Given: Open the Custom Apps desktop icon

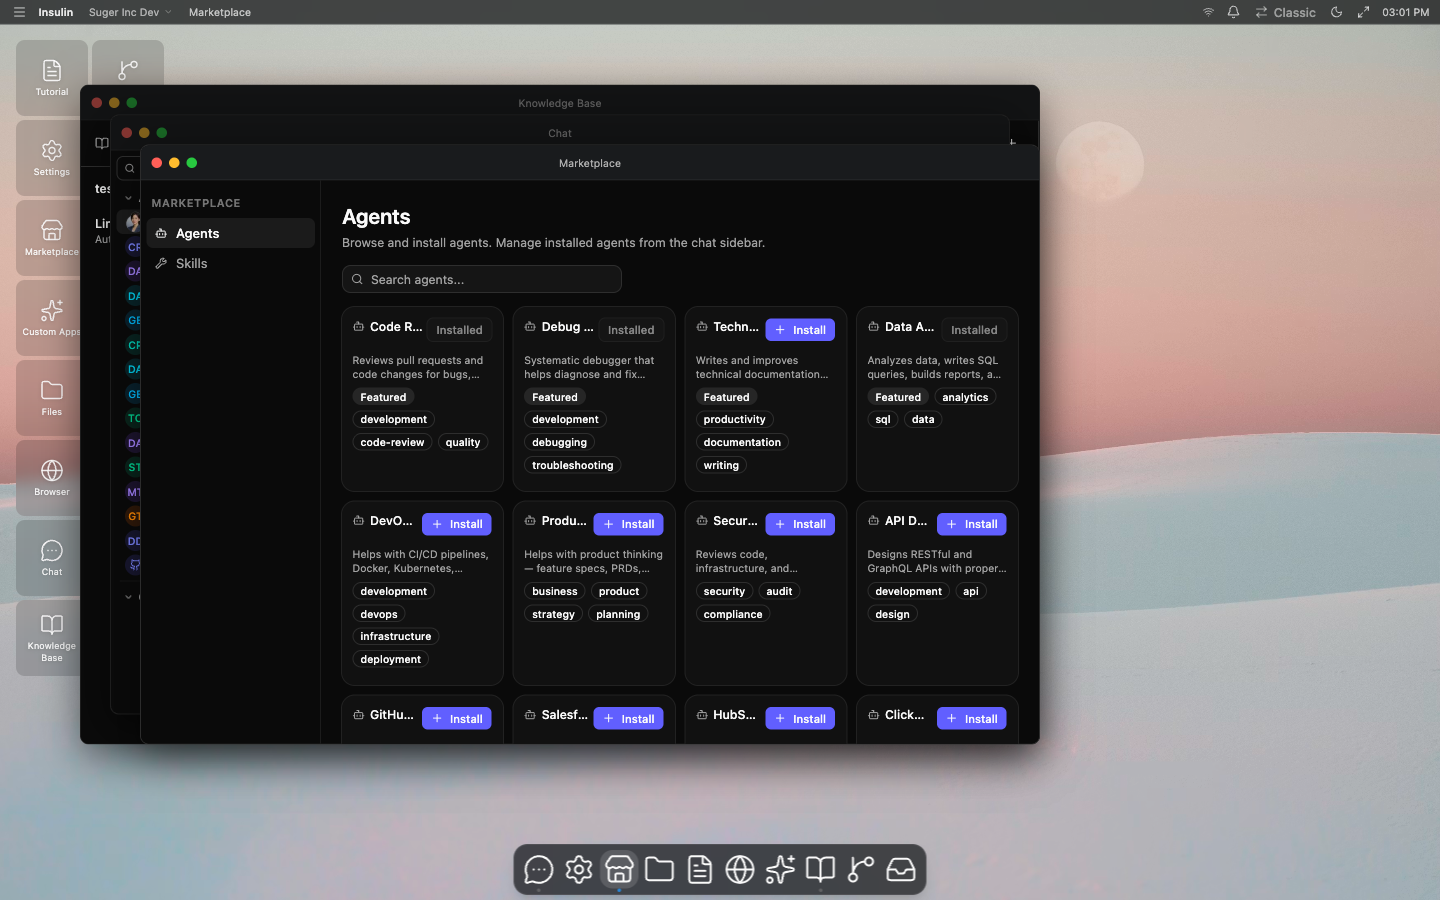Looking at the screenshot, I should click(52, 318).
